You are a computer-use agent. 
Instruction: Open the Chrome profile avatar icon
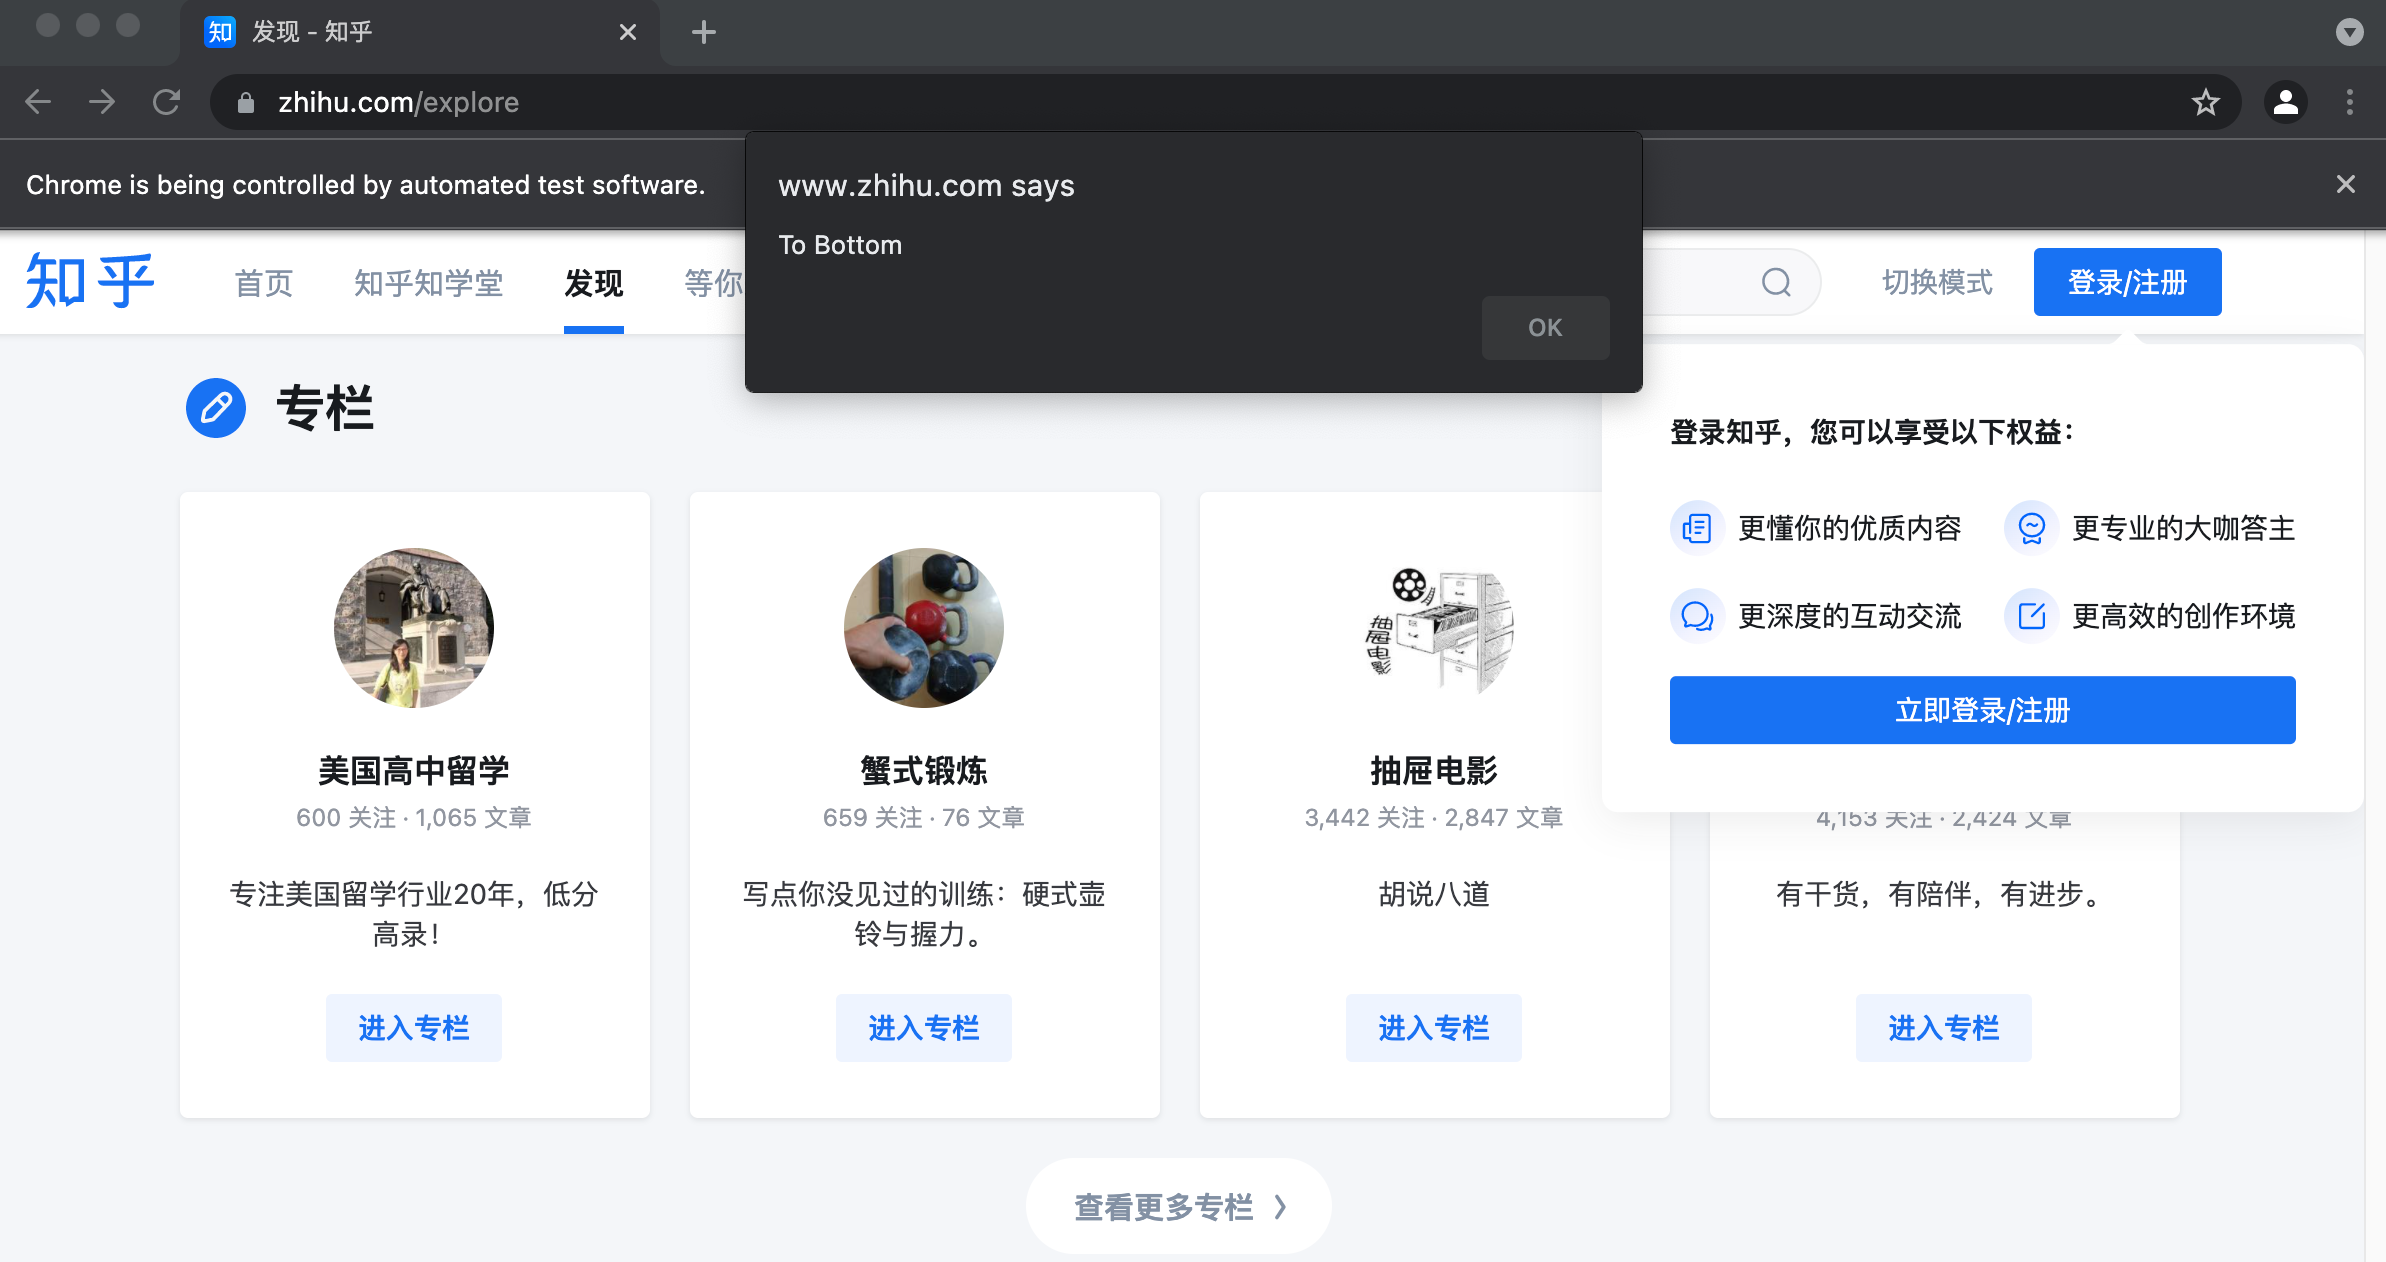[2286, 102]
